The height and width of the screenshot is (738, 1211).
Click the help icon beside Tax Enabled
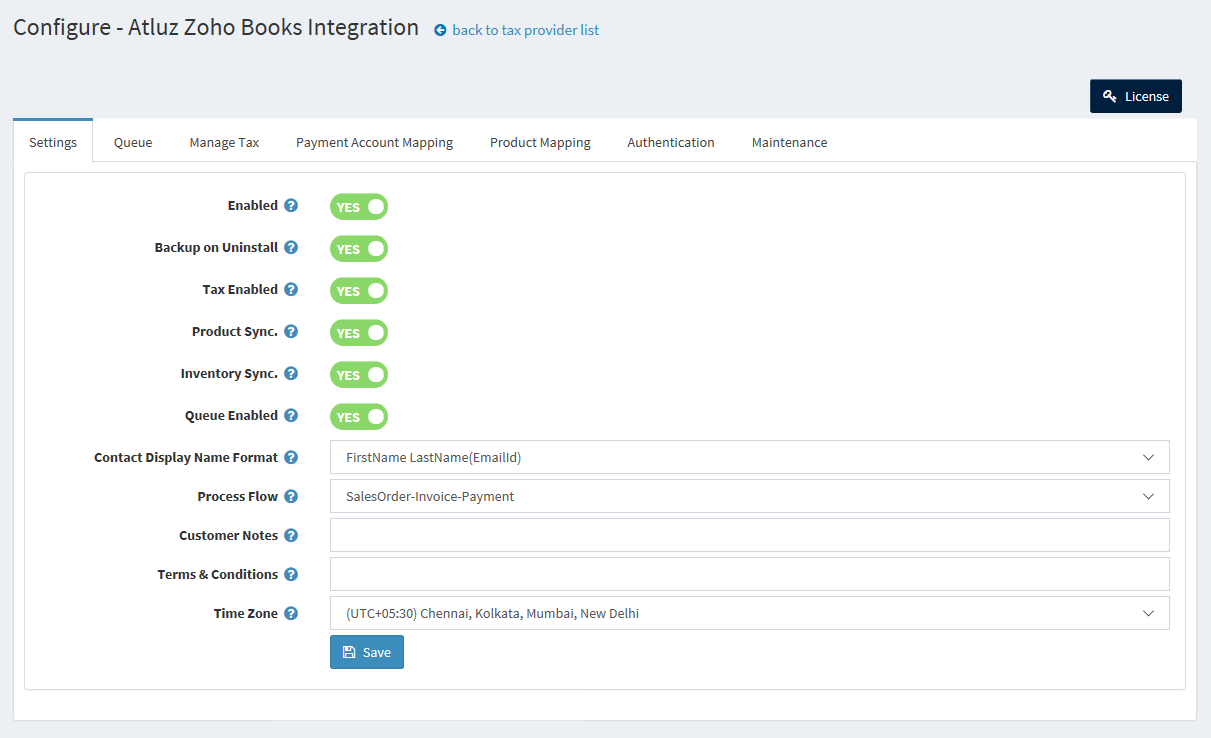point(291,290)
